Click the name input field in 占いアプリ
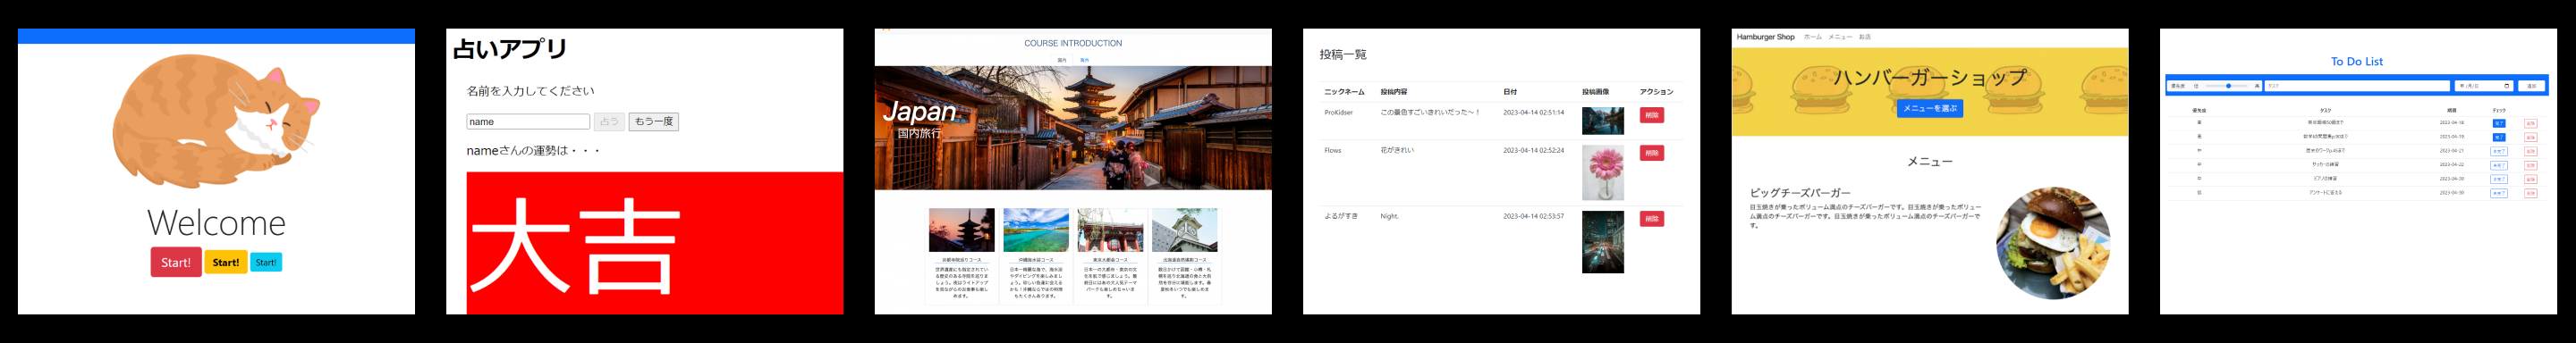This screenshot has height=343, width=2576. (528, 122)
